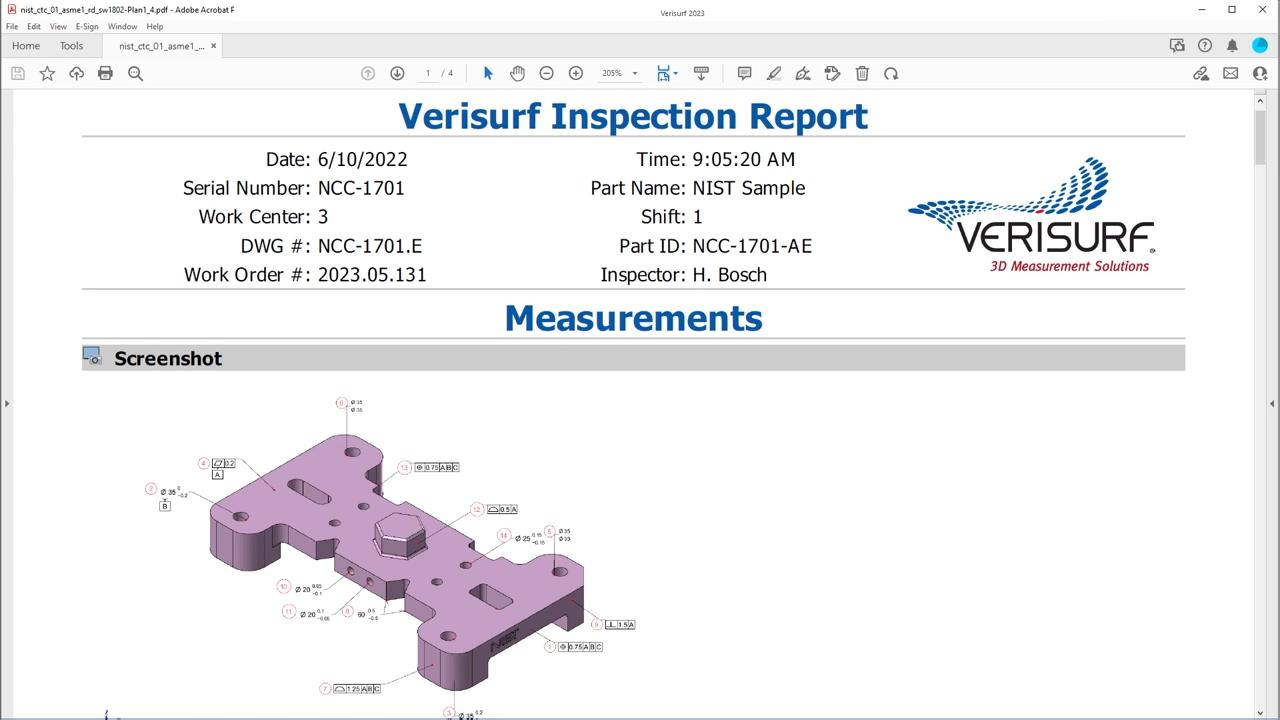Click the balloon 13 callout in drawing
The width and height of the screenshot is (1280, 720).
[x=404, y=467]
